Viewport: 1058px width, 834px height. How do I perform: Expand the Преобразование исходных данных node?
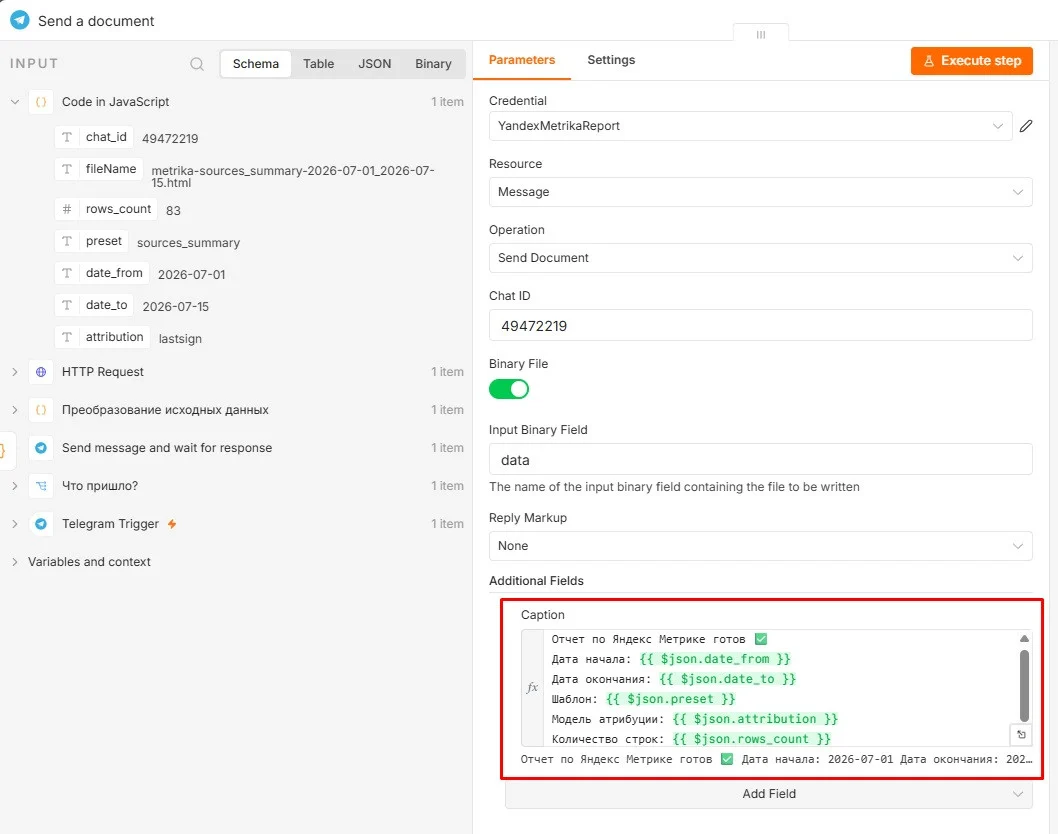click(x=15, y=410)
